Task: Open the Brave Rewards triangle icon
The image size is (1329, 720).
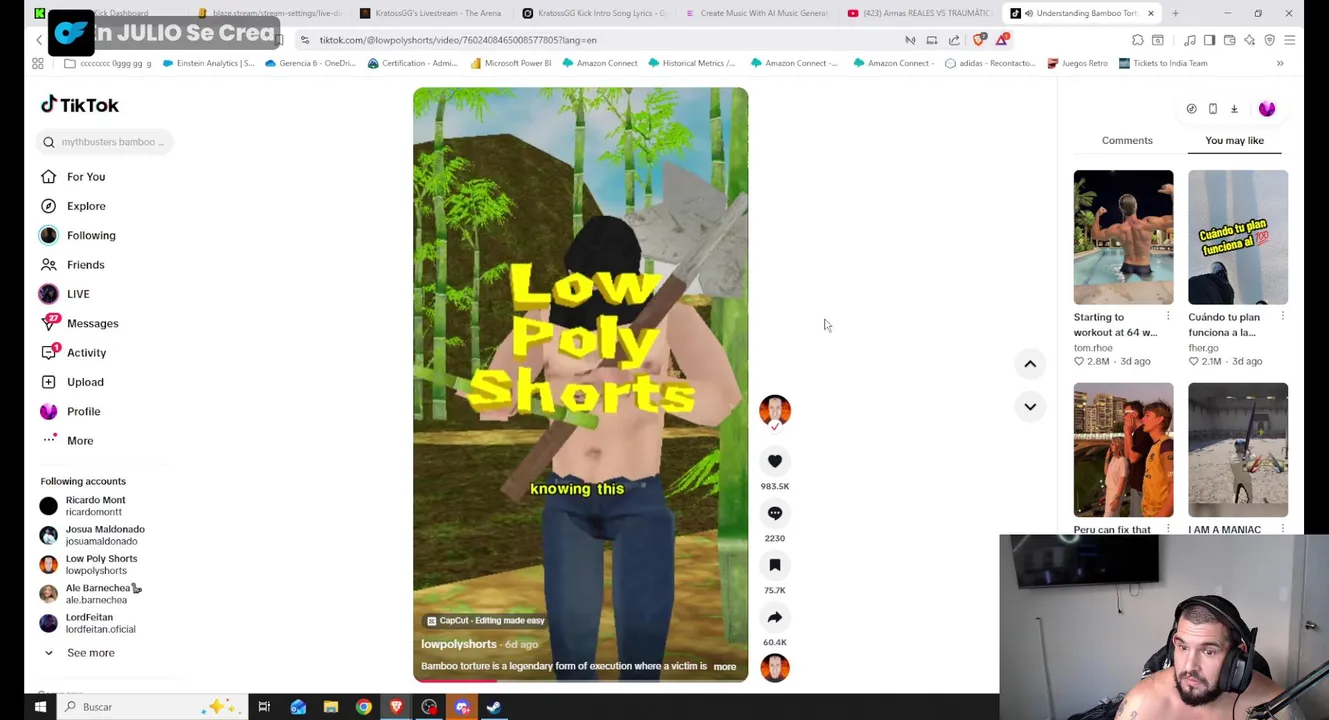Action: [1002, 40]
